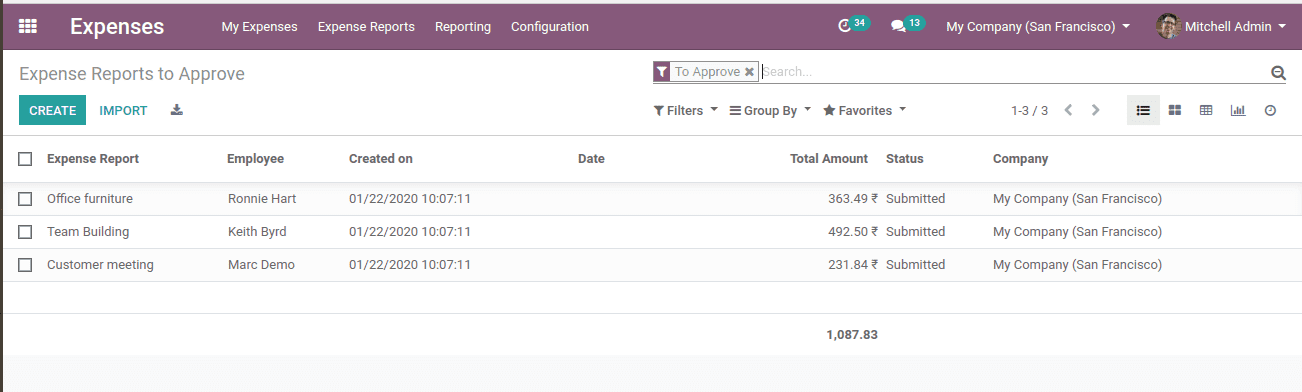Click the CREATE button
This screenshot has height=392, width=1302.
coord(52,110)
